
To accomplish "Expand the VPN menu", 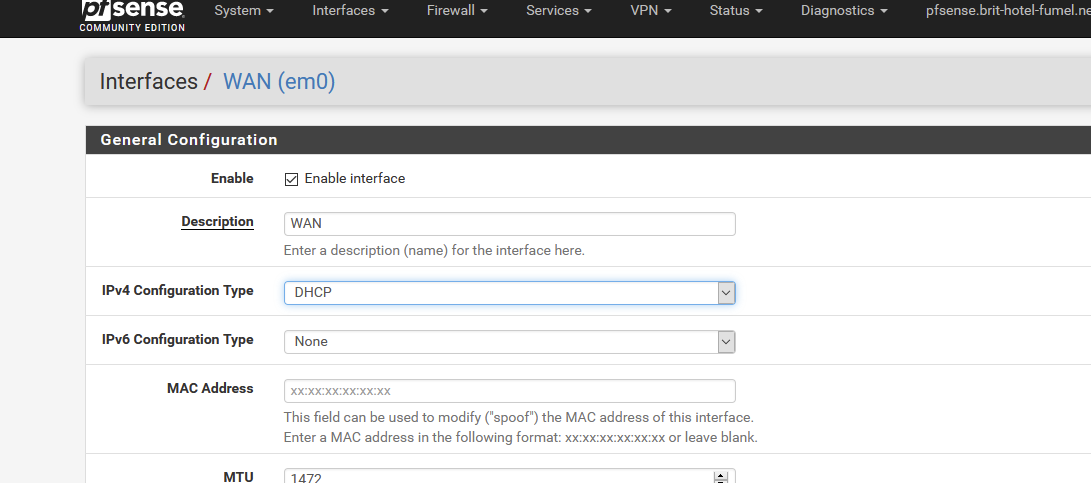I will tap(651, 10).
